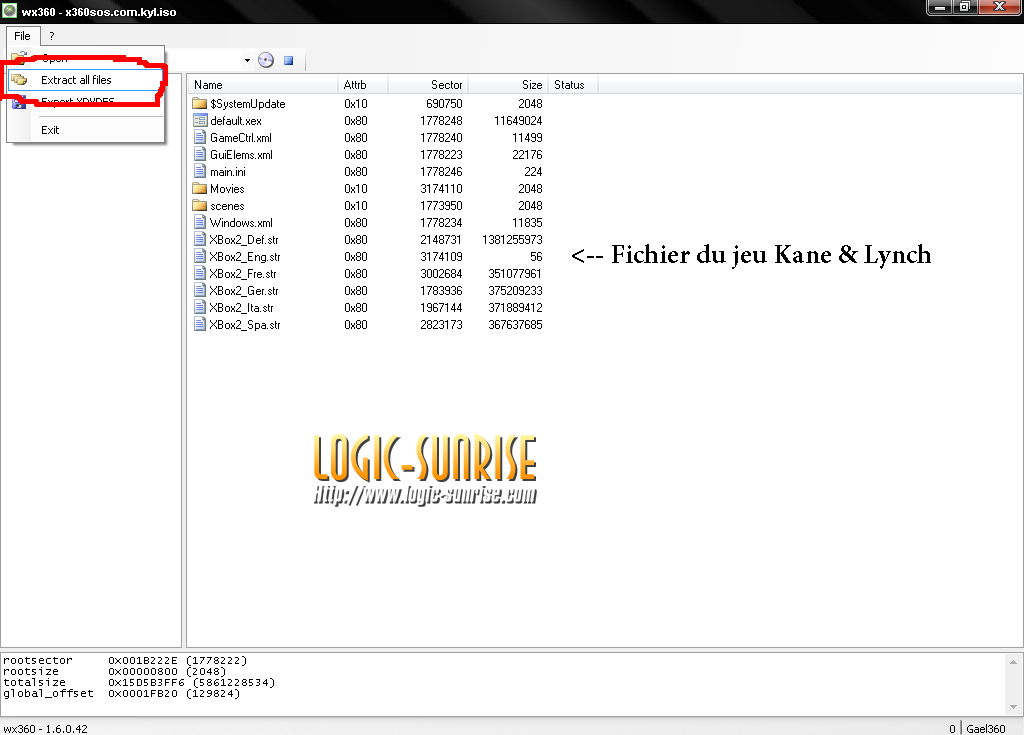The height and width of the screenshot is (735, 1024).
Task: Click the wx360 app icon in title bar
Action: [10, 11]
